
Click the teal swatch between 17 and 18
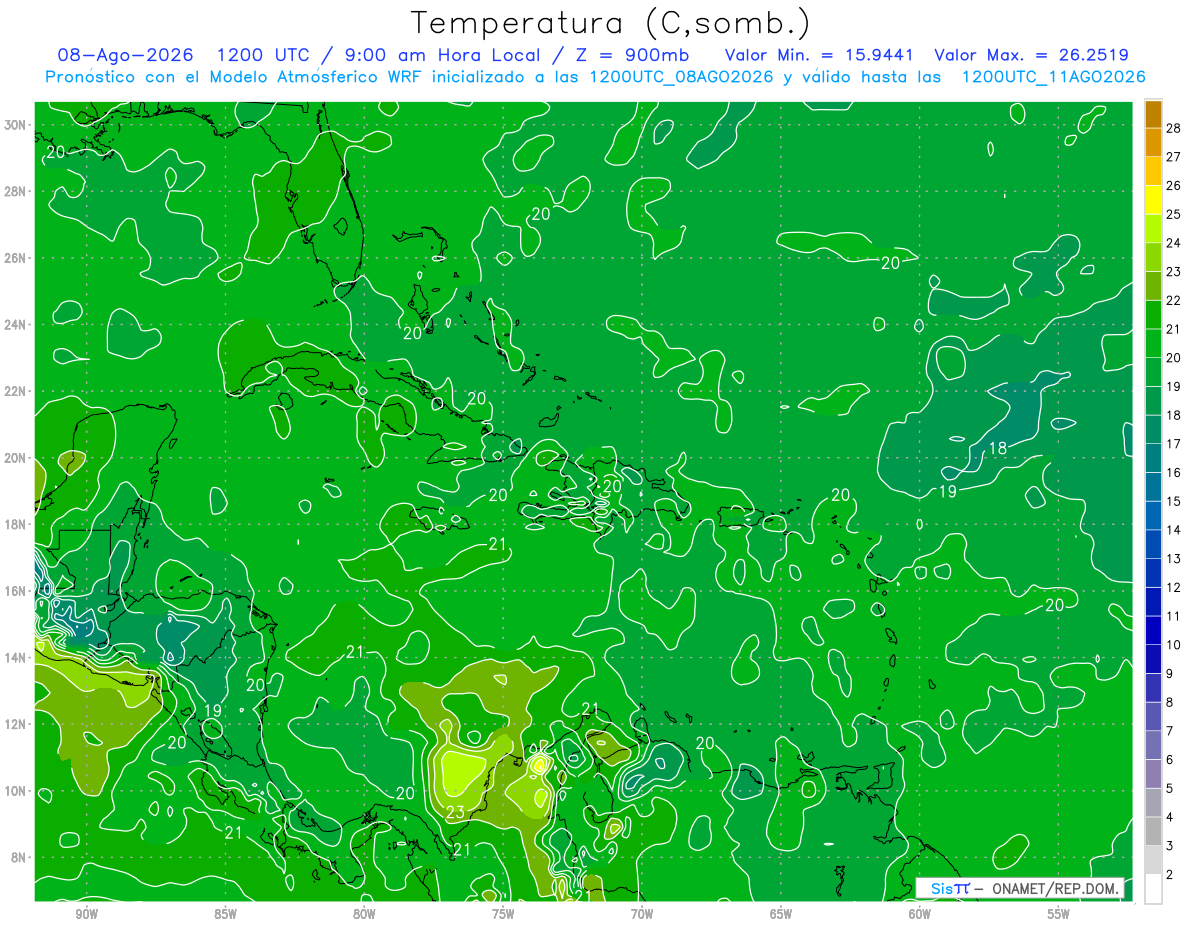coord(1153,430)
